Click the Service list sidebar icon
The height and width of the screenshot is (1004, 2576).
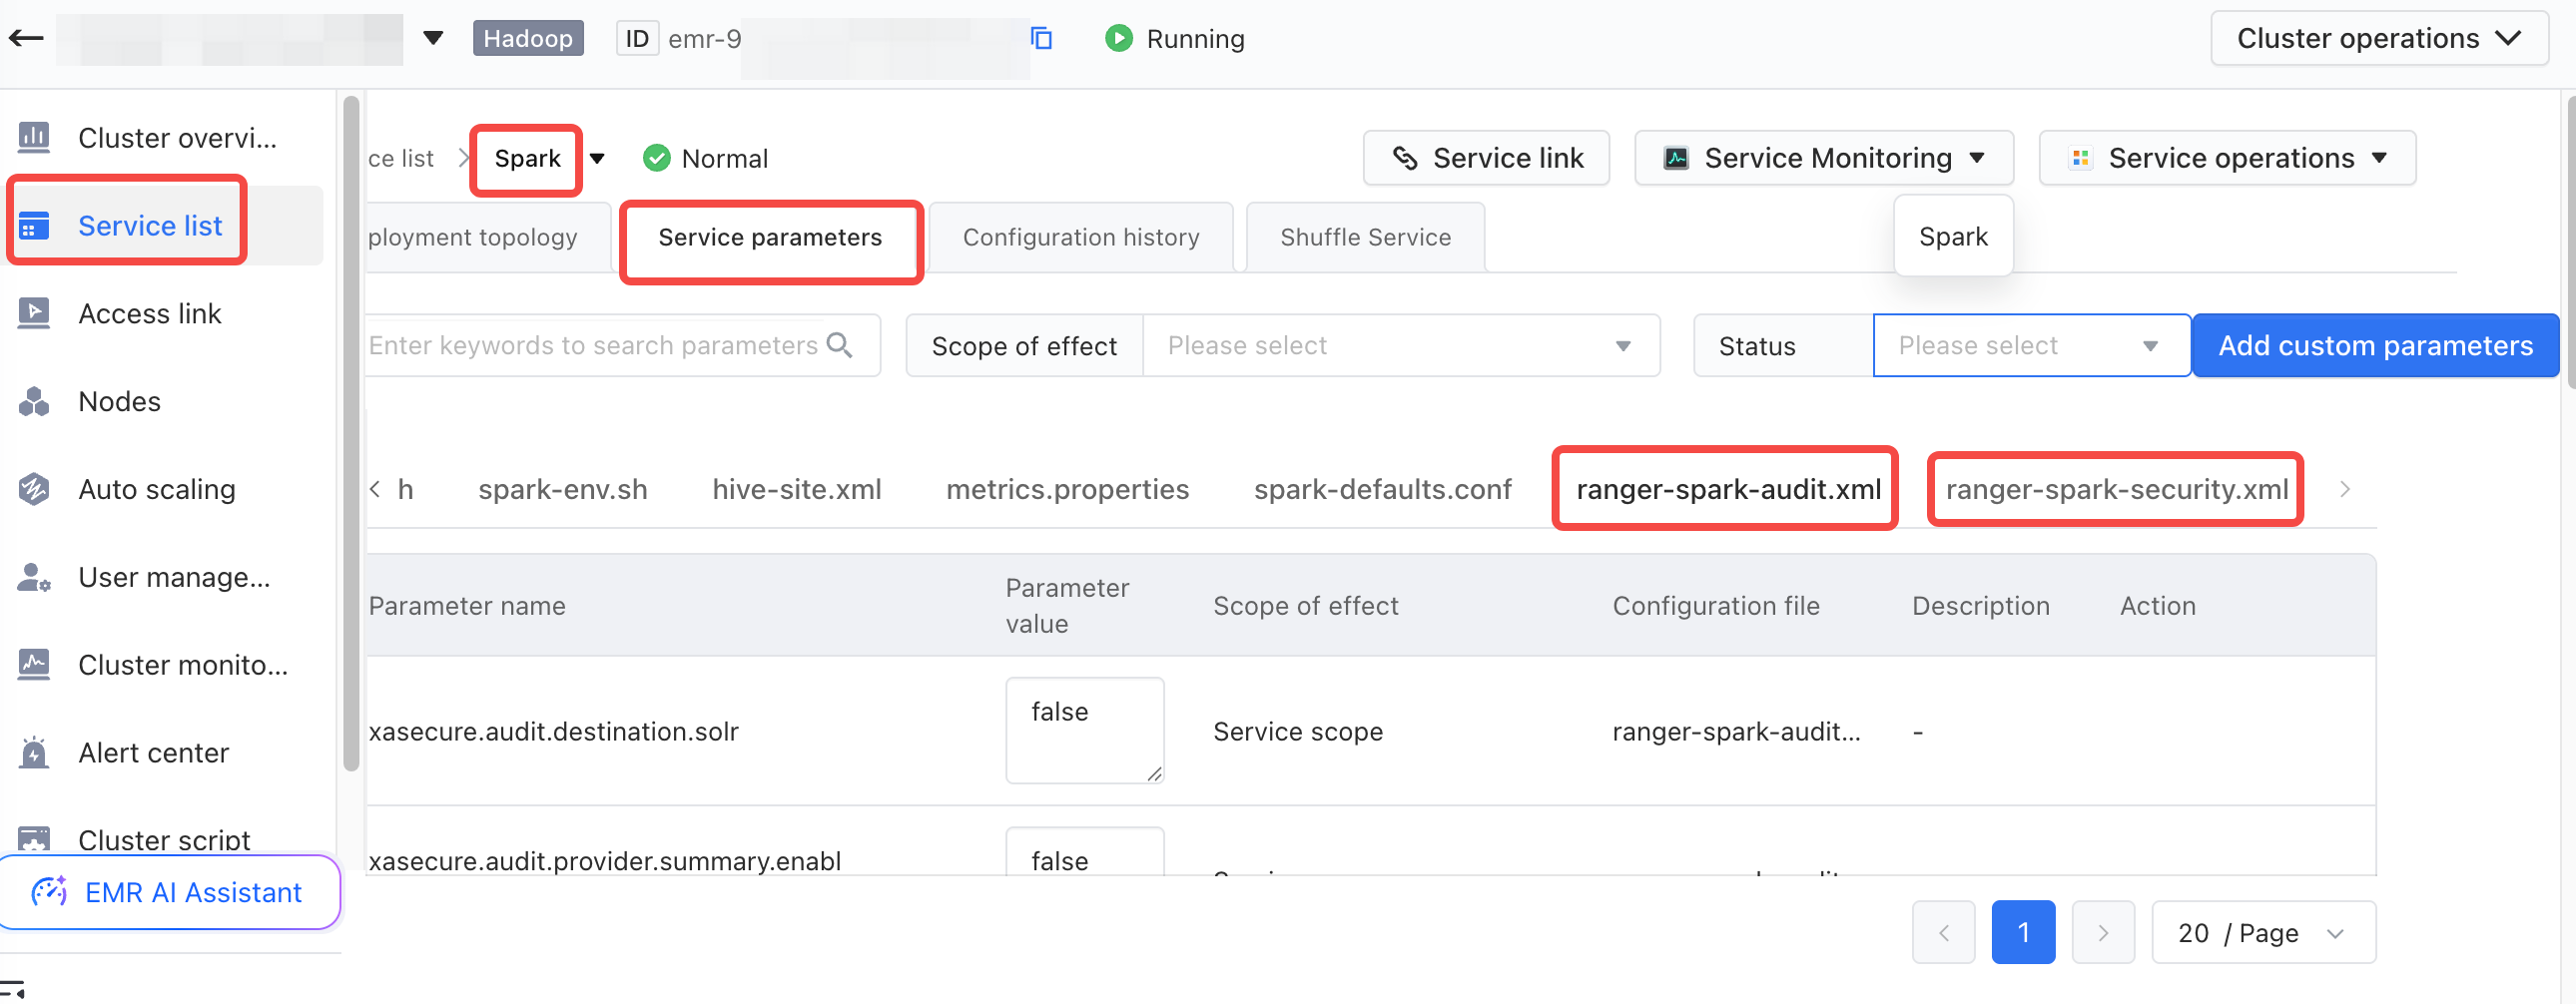coord(34,226)
